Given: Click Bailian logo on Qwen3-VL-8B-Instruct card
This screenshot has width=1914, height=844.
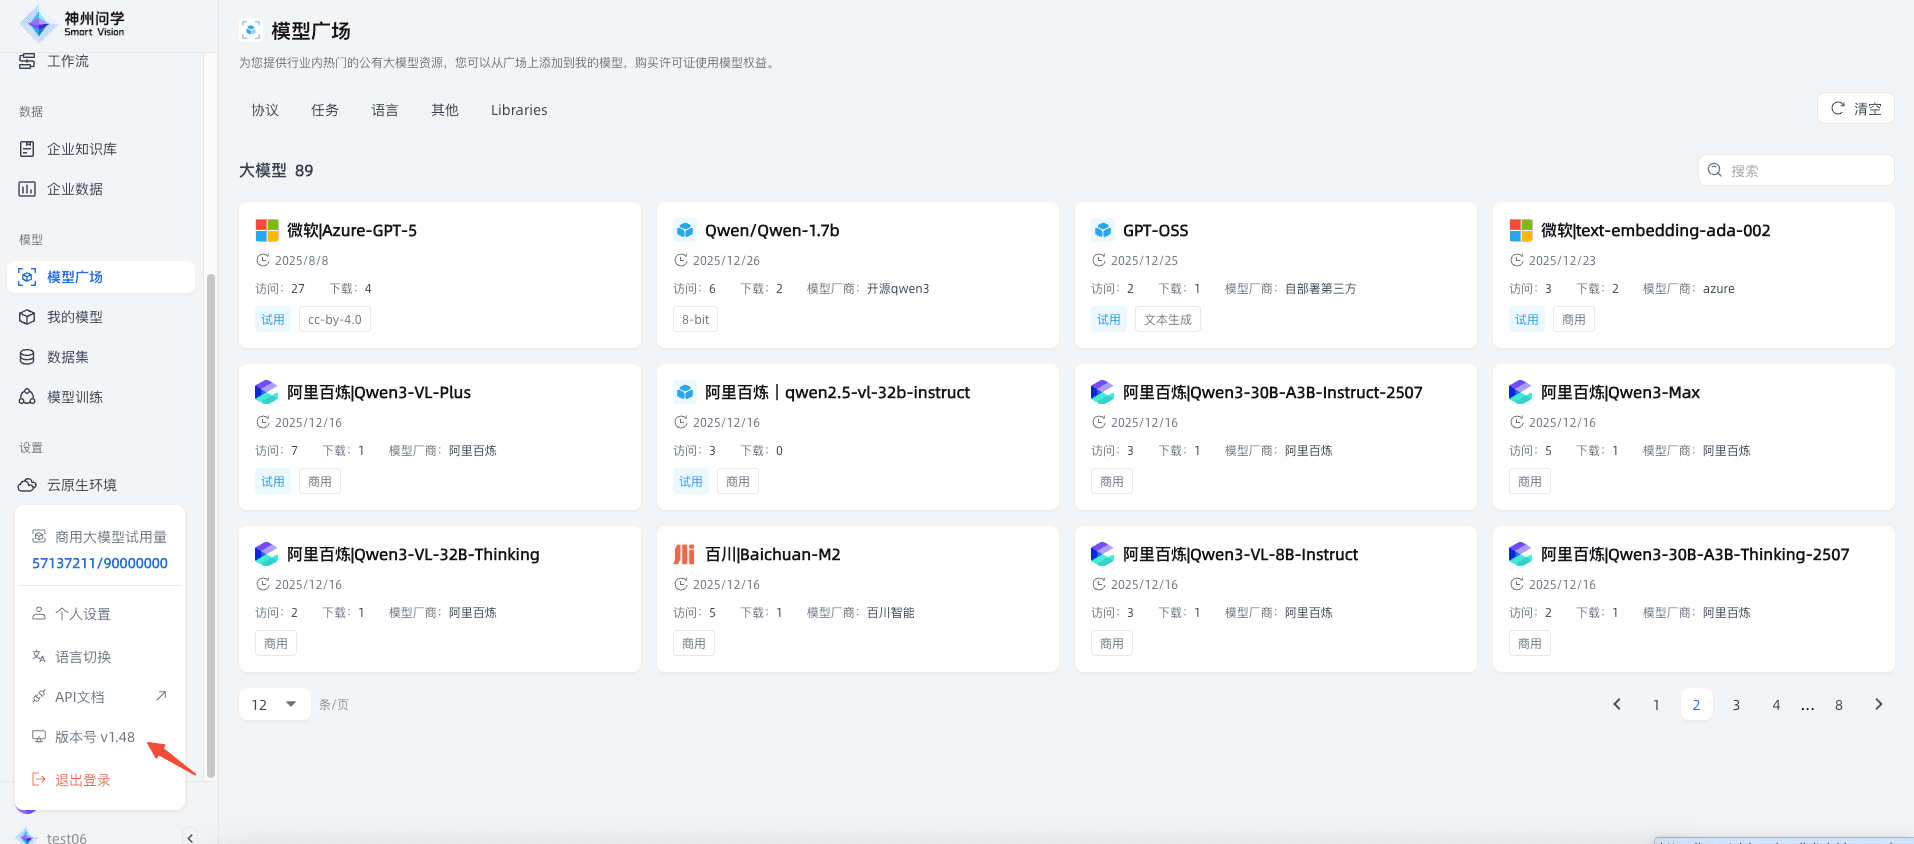Looking at the screenshot, I should 1103,554.
